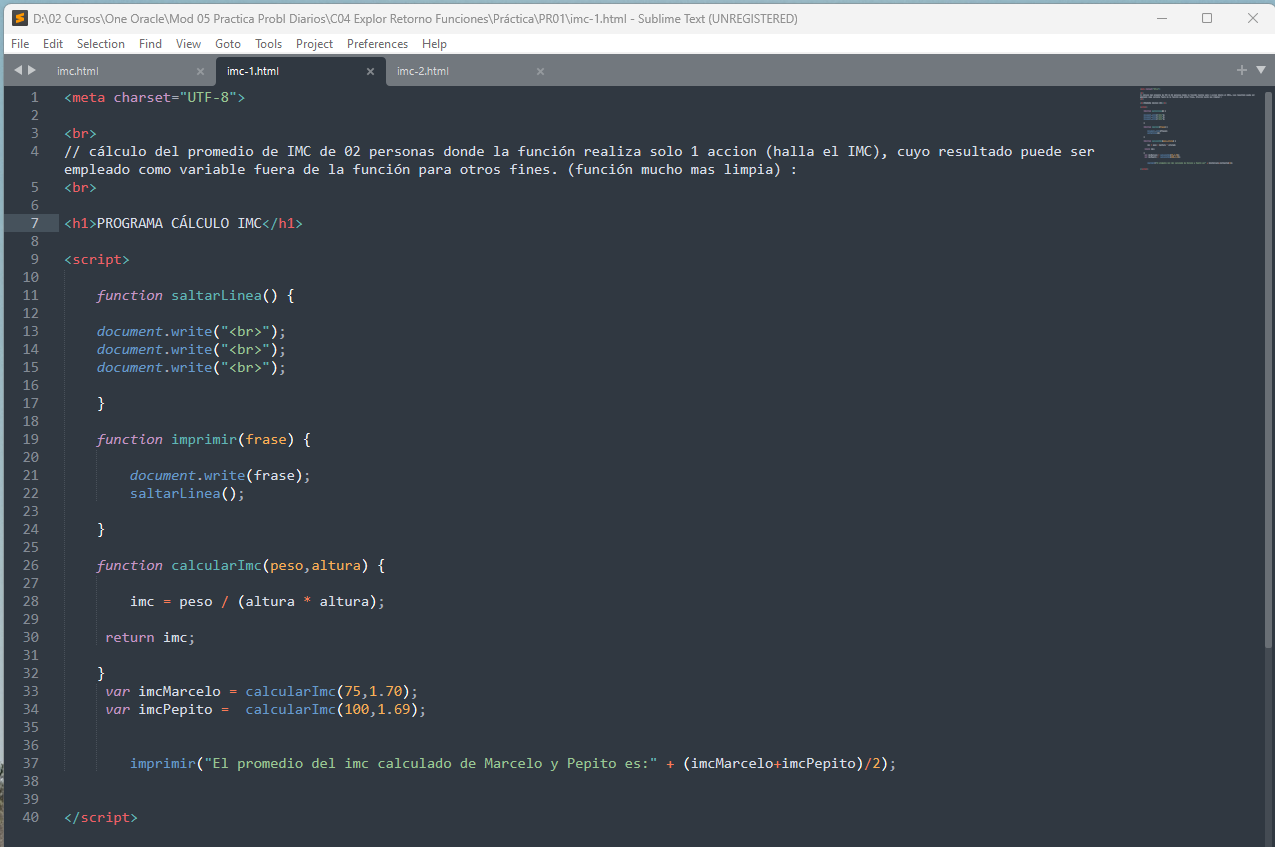
Task: Maximize the Sublime Text window
Action: click(x=1207, y=18)
